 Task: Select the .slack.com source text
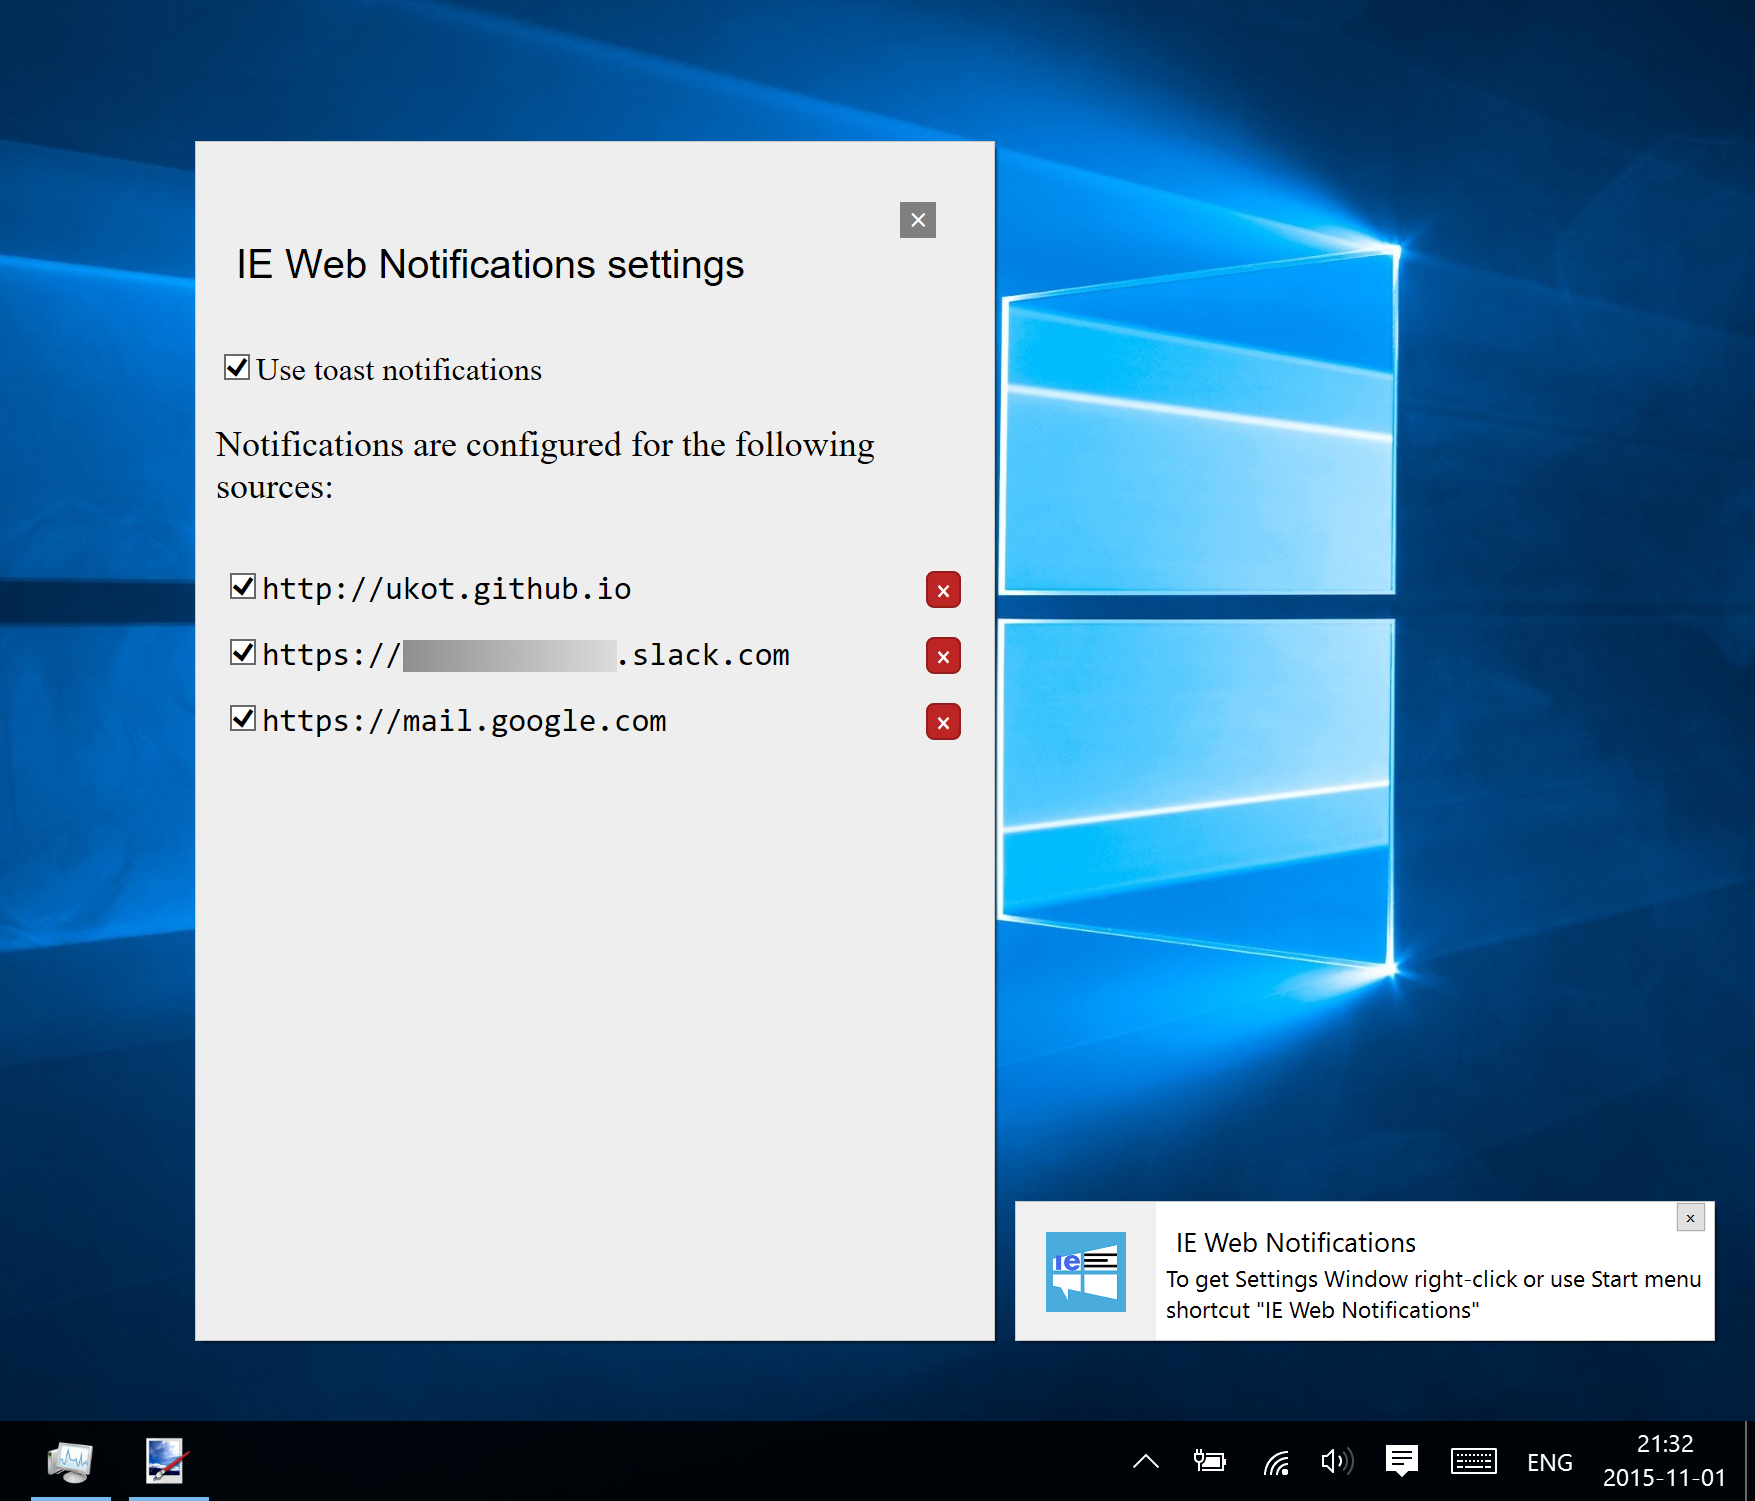[703, 654]
